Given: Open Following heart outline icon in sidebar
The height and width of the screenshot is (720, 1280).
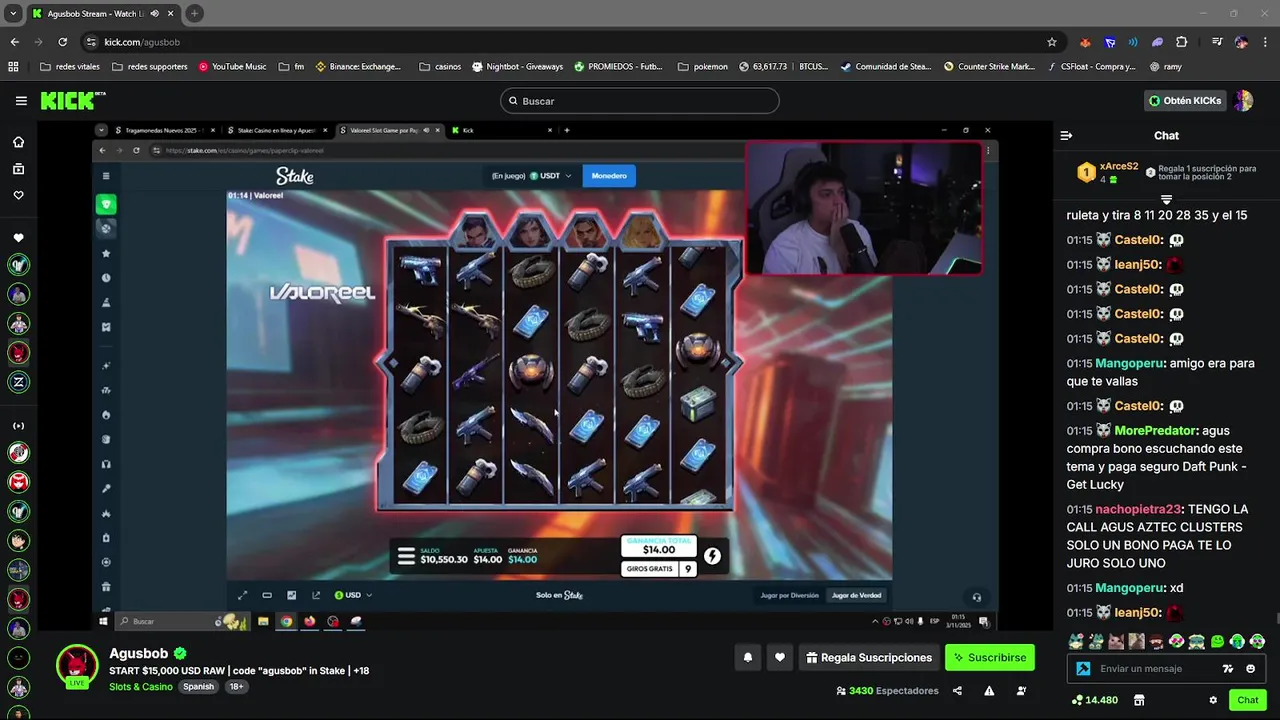Looking at the screenshot, I should click(x=18, y=195).
